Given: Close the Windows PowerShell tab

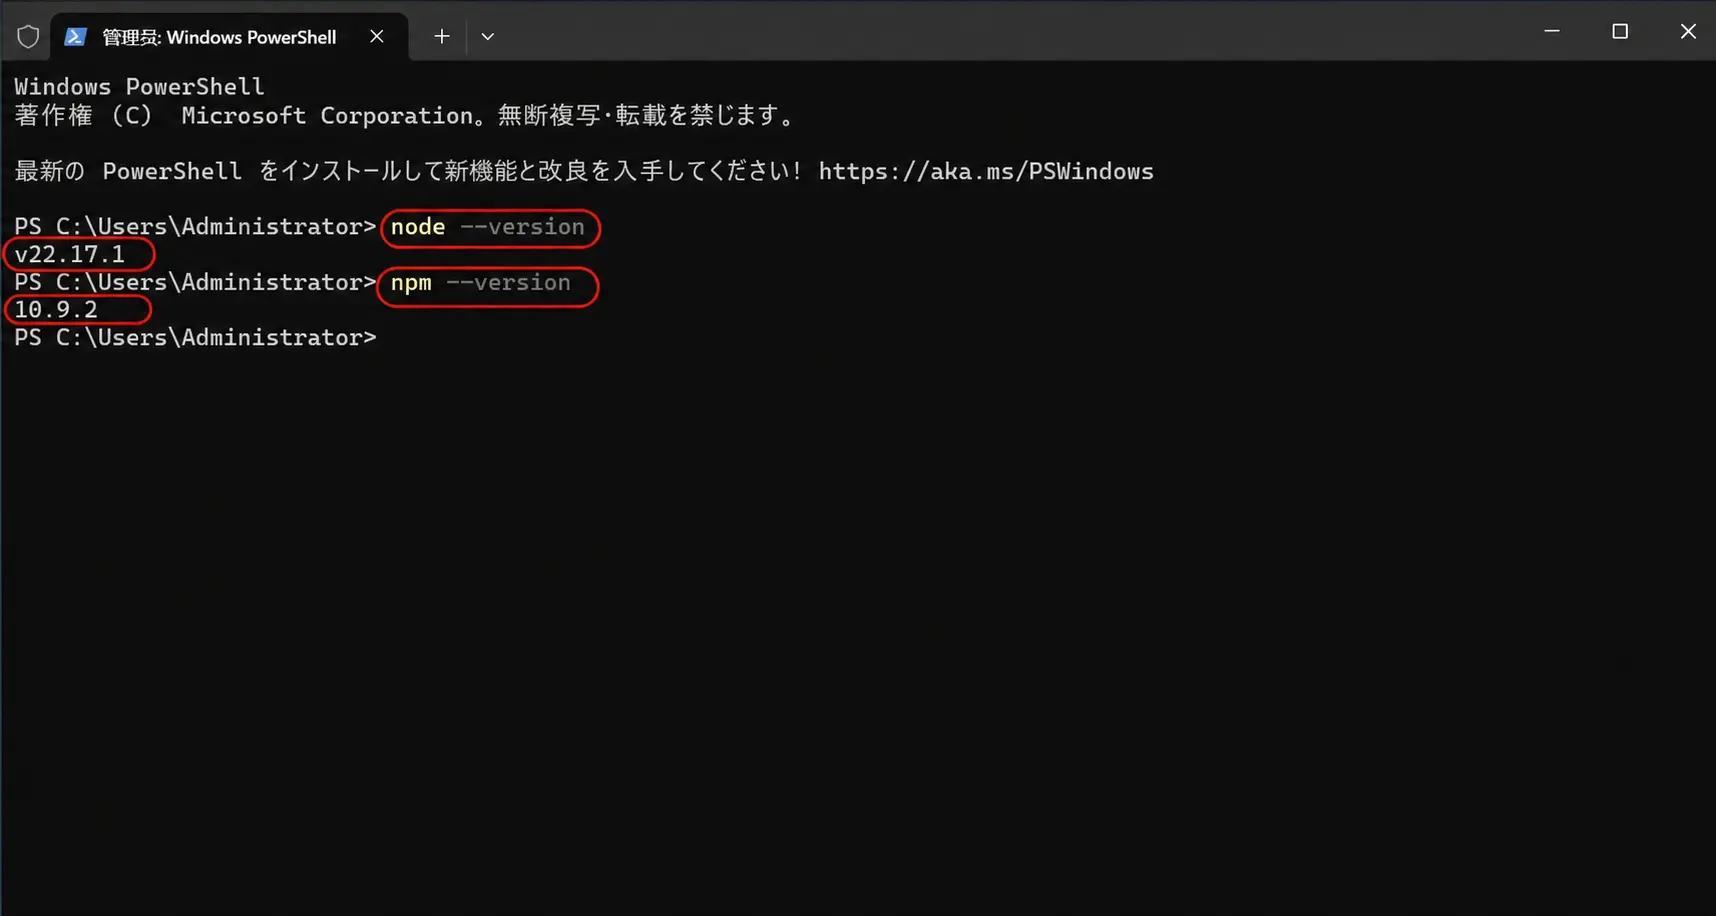Looking at the screenshot, I should pos(377,37).
